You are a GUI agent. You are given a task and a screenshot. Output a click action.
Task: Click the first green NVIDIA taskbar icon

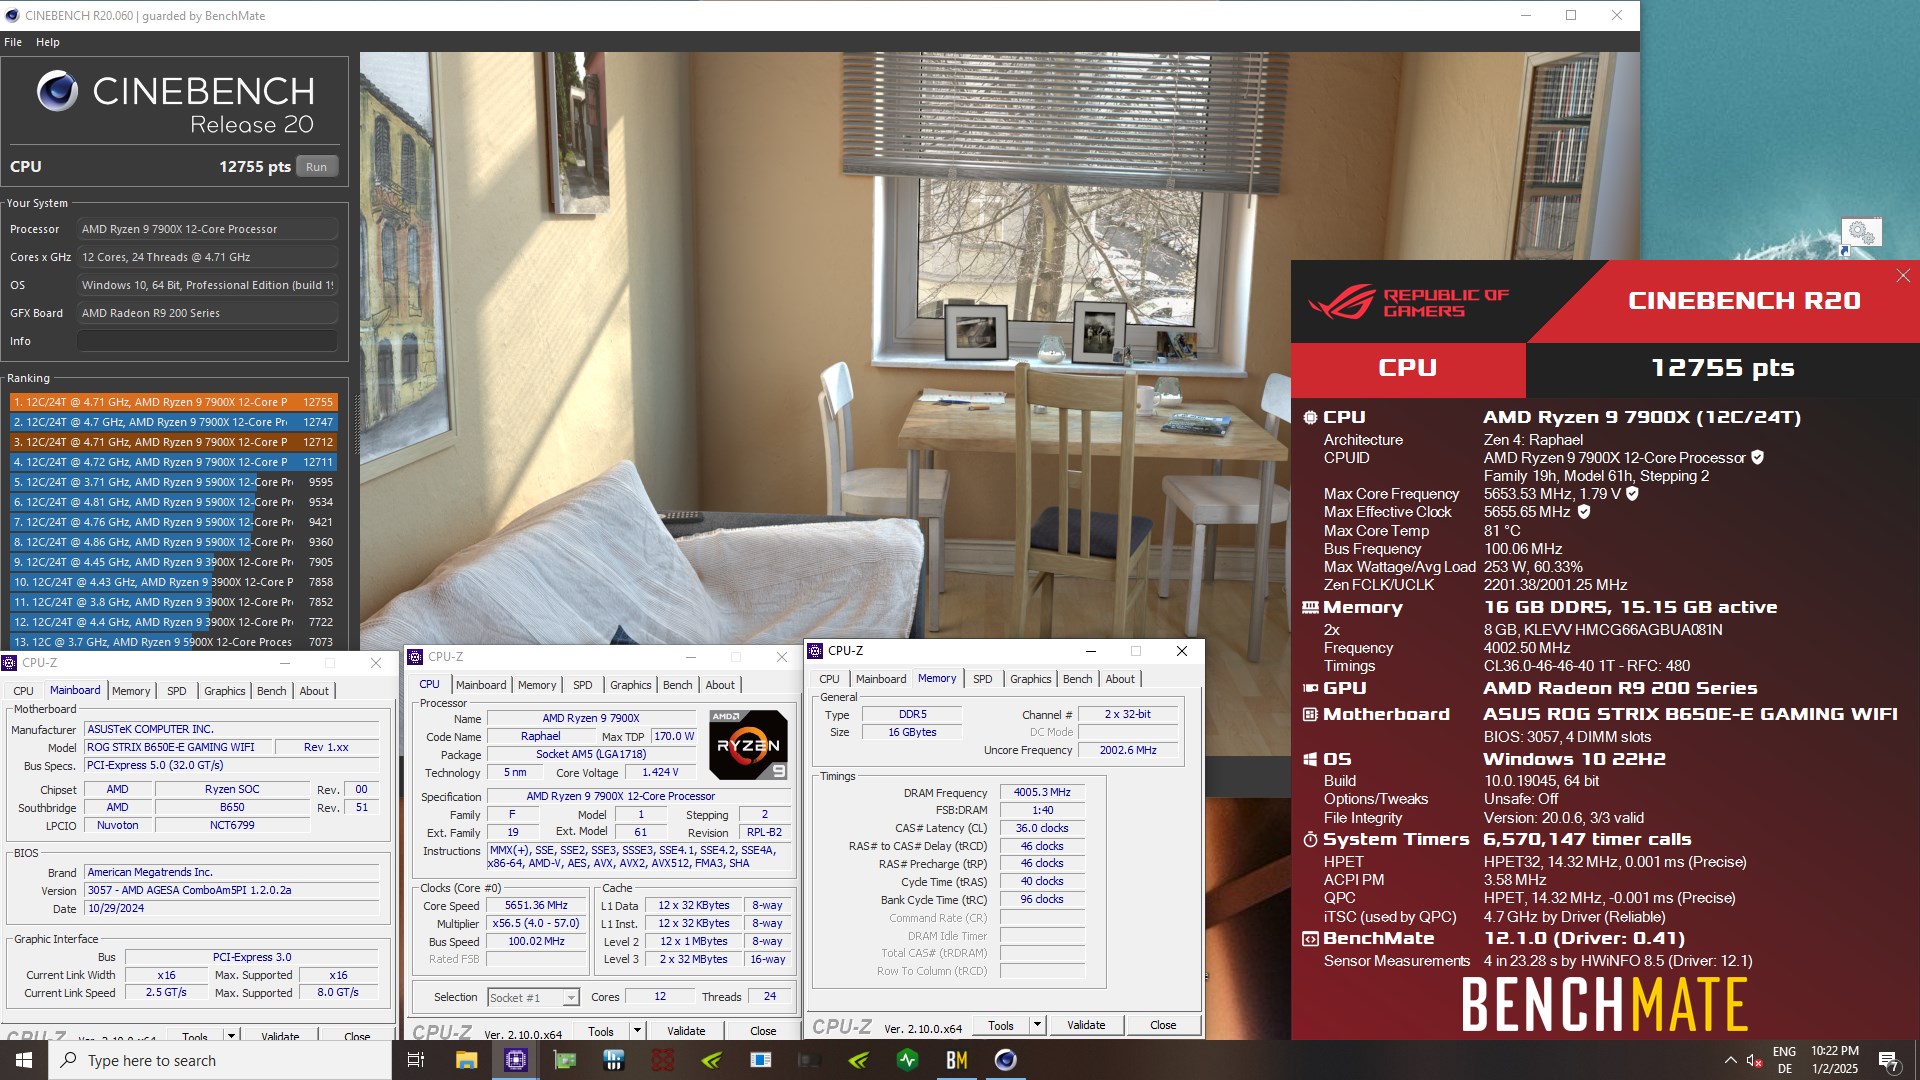712,1060
